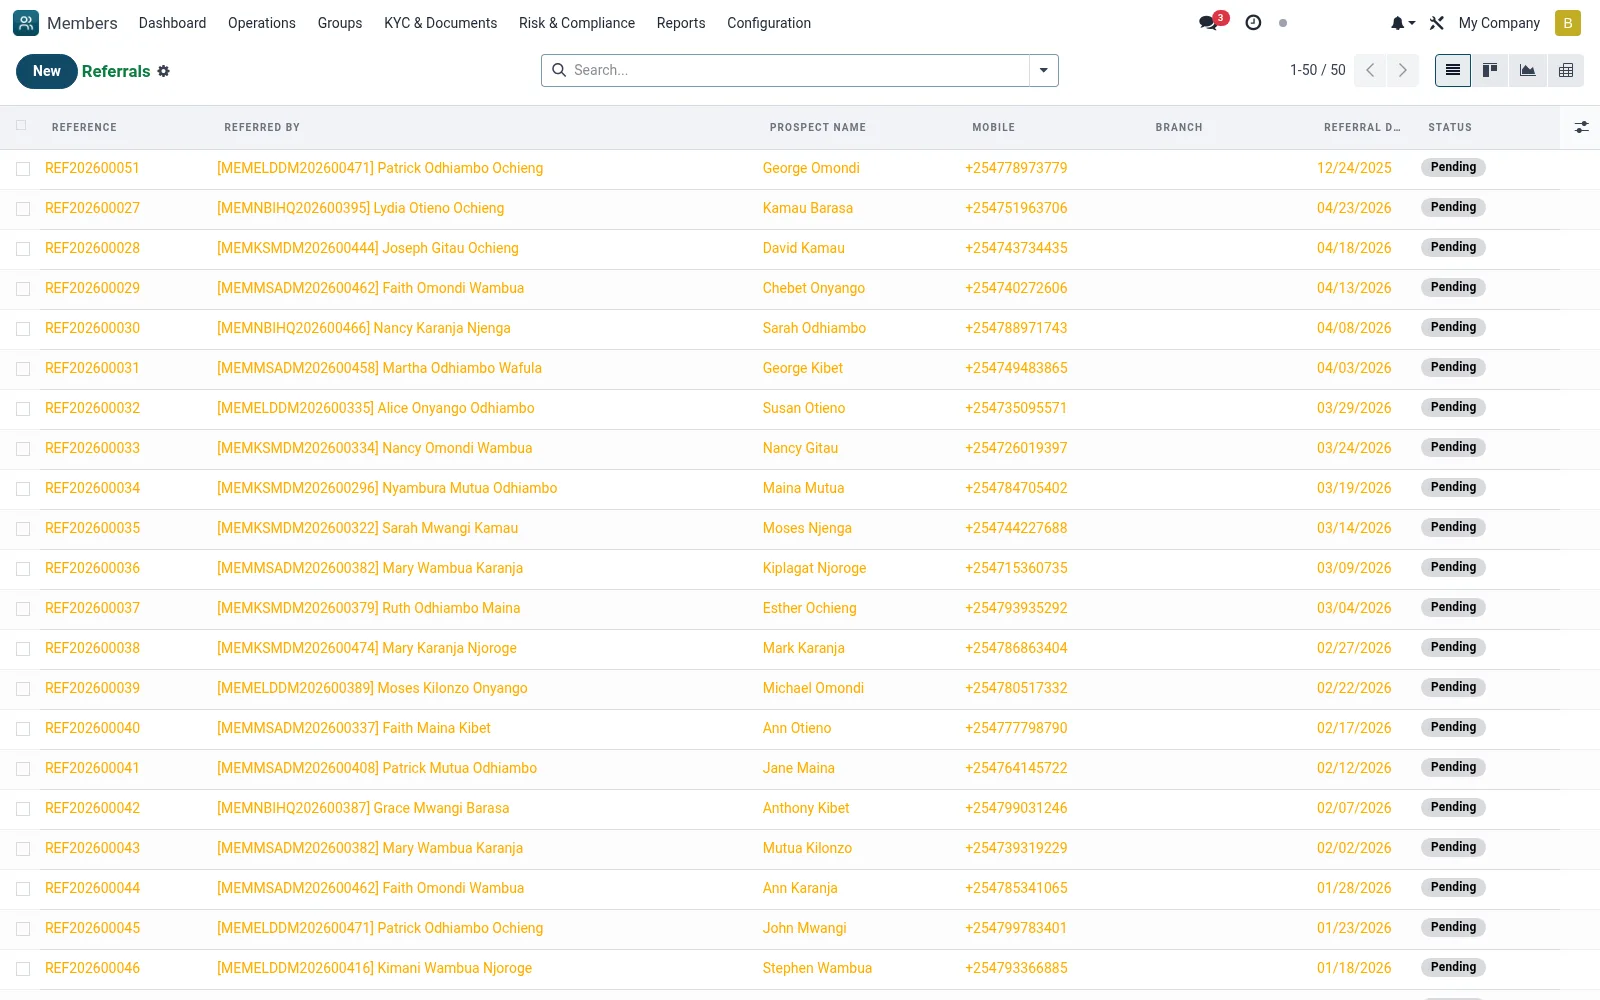This screenshot has width=1600, height=1000.
Task: Click the Referrals breadcrumb title
Action: click(x=116, y=71)
